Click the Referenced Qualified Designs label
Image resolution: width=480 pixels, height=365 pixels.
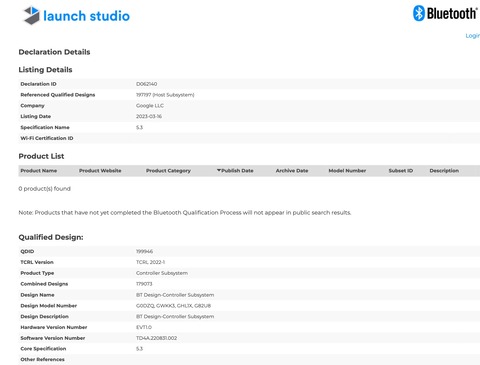pyautogui.click(x=58, y=95)
